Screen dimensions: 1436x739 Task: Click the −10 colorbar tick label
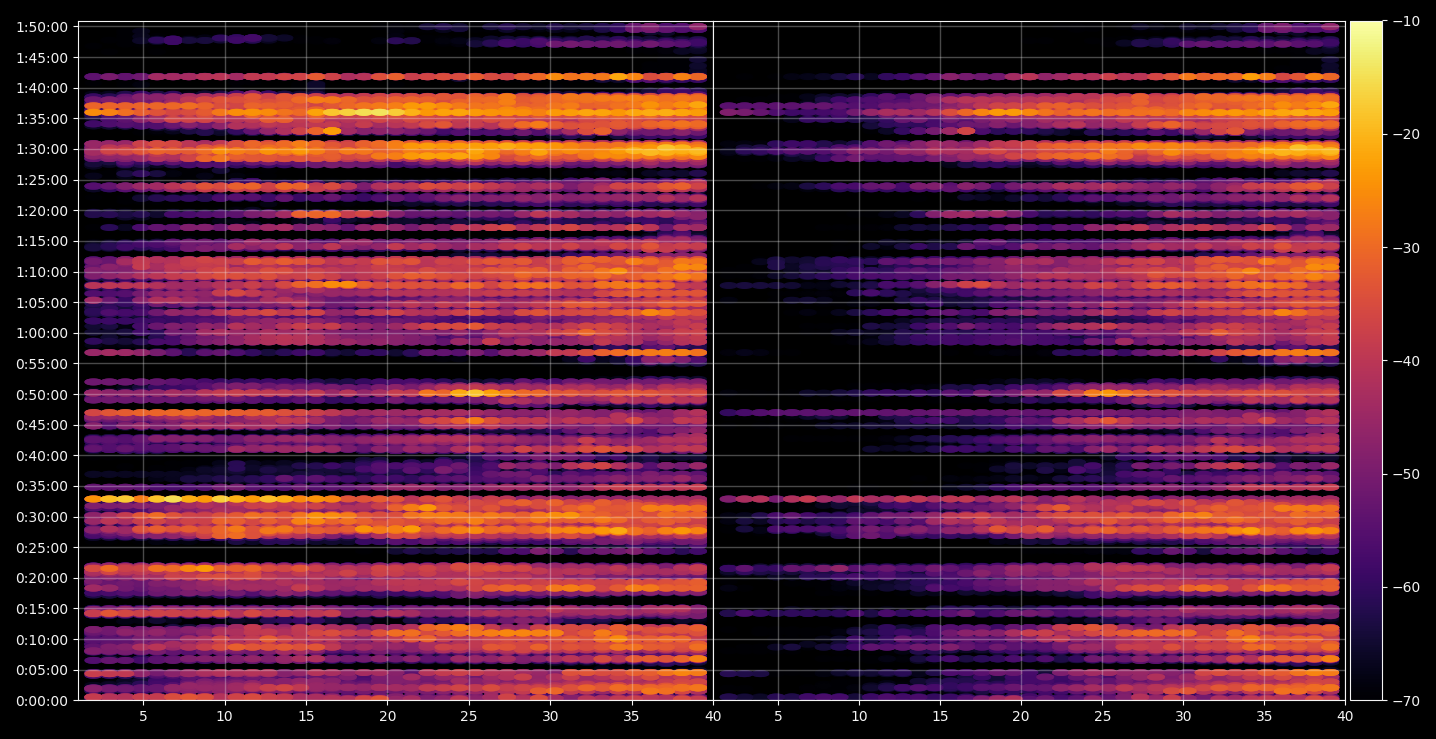coord(1405,22)
